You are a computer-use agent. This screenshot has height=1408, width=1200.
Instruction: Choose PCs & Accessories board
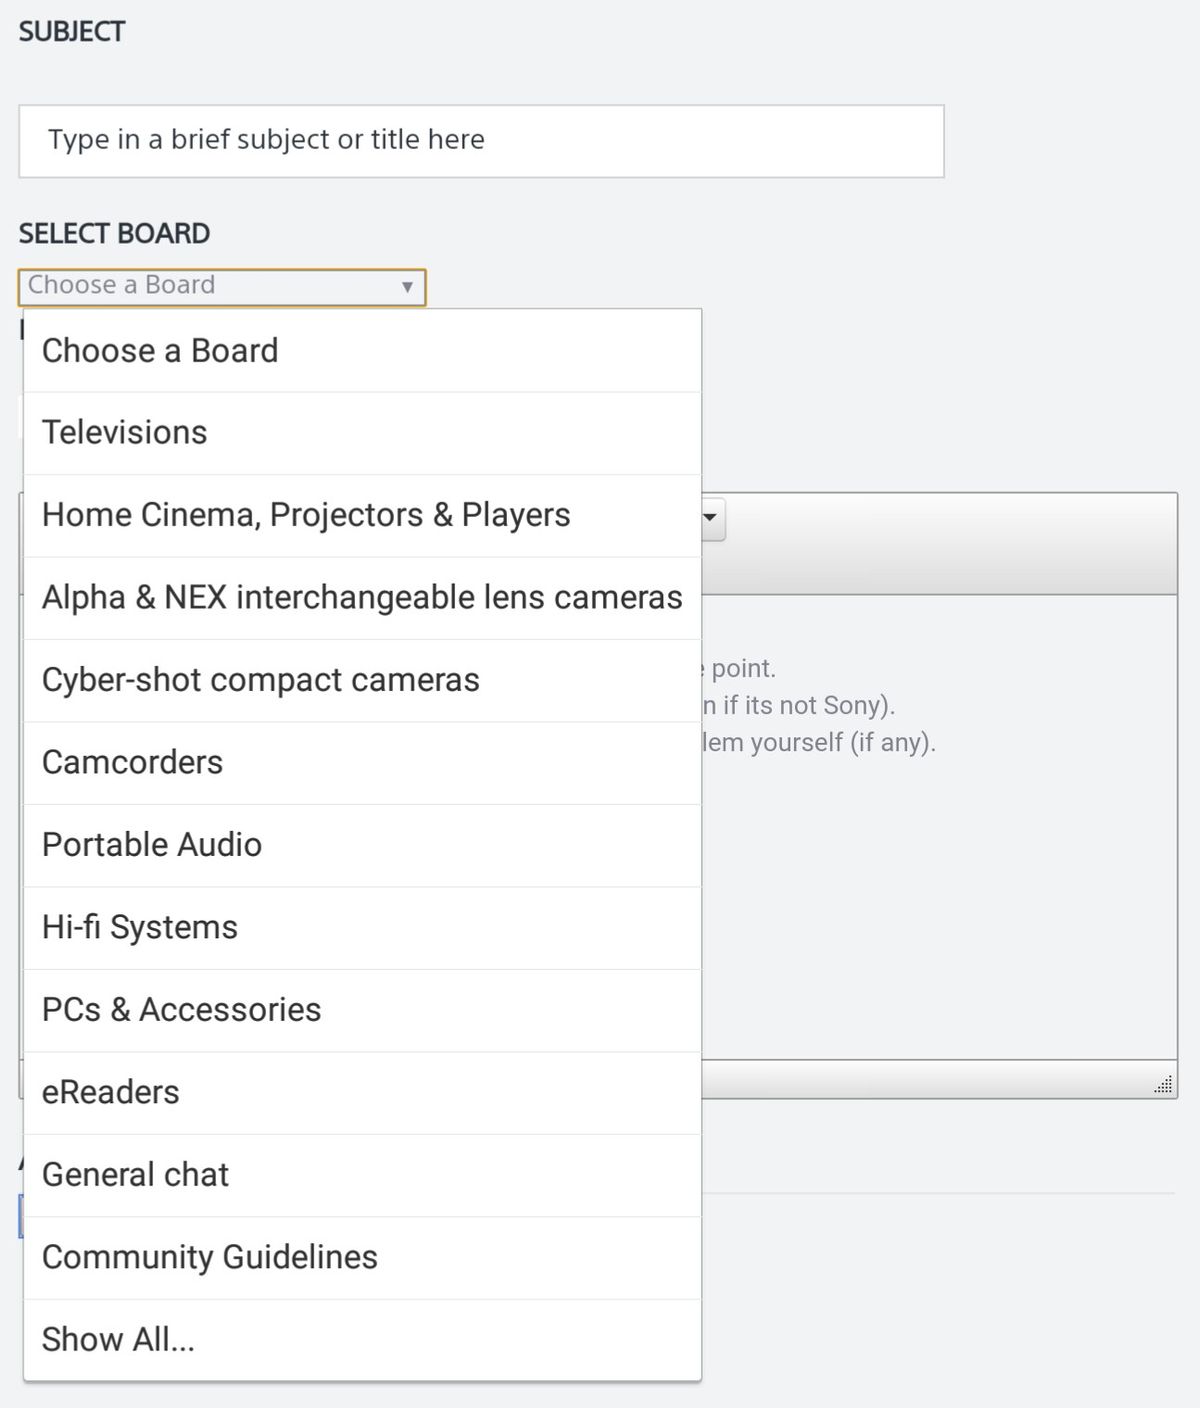[x=362, y=1010]
